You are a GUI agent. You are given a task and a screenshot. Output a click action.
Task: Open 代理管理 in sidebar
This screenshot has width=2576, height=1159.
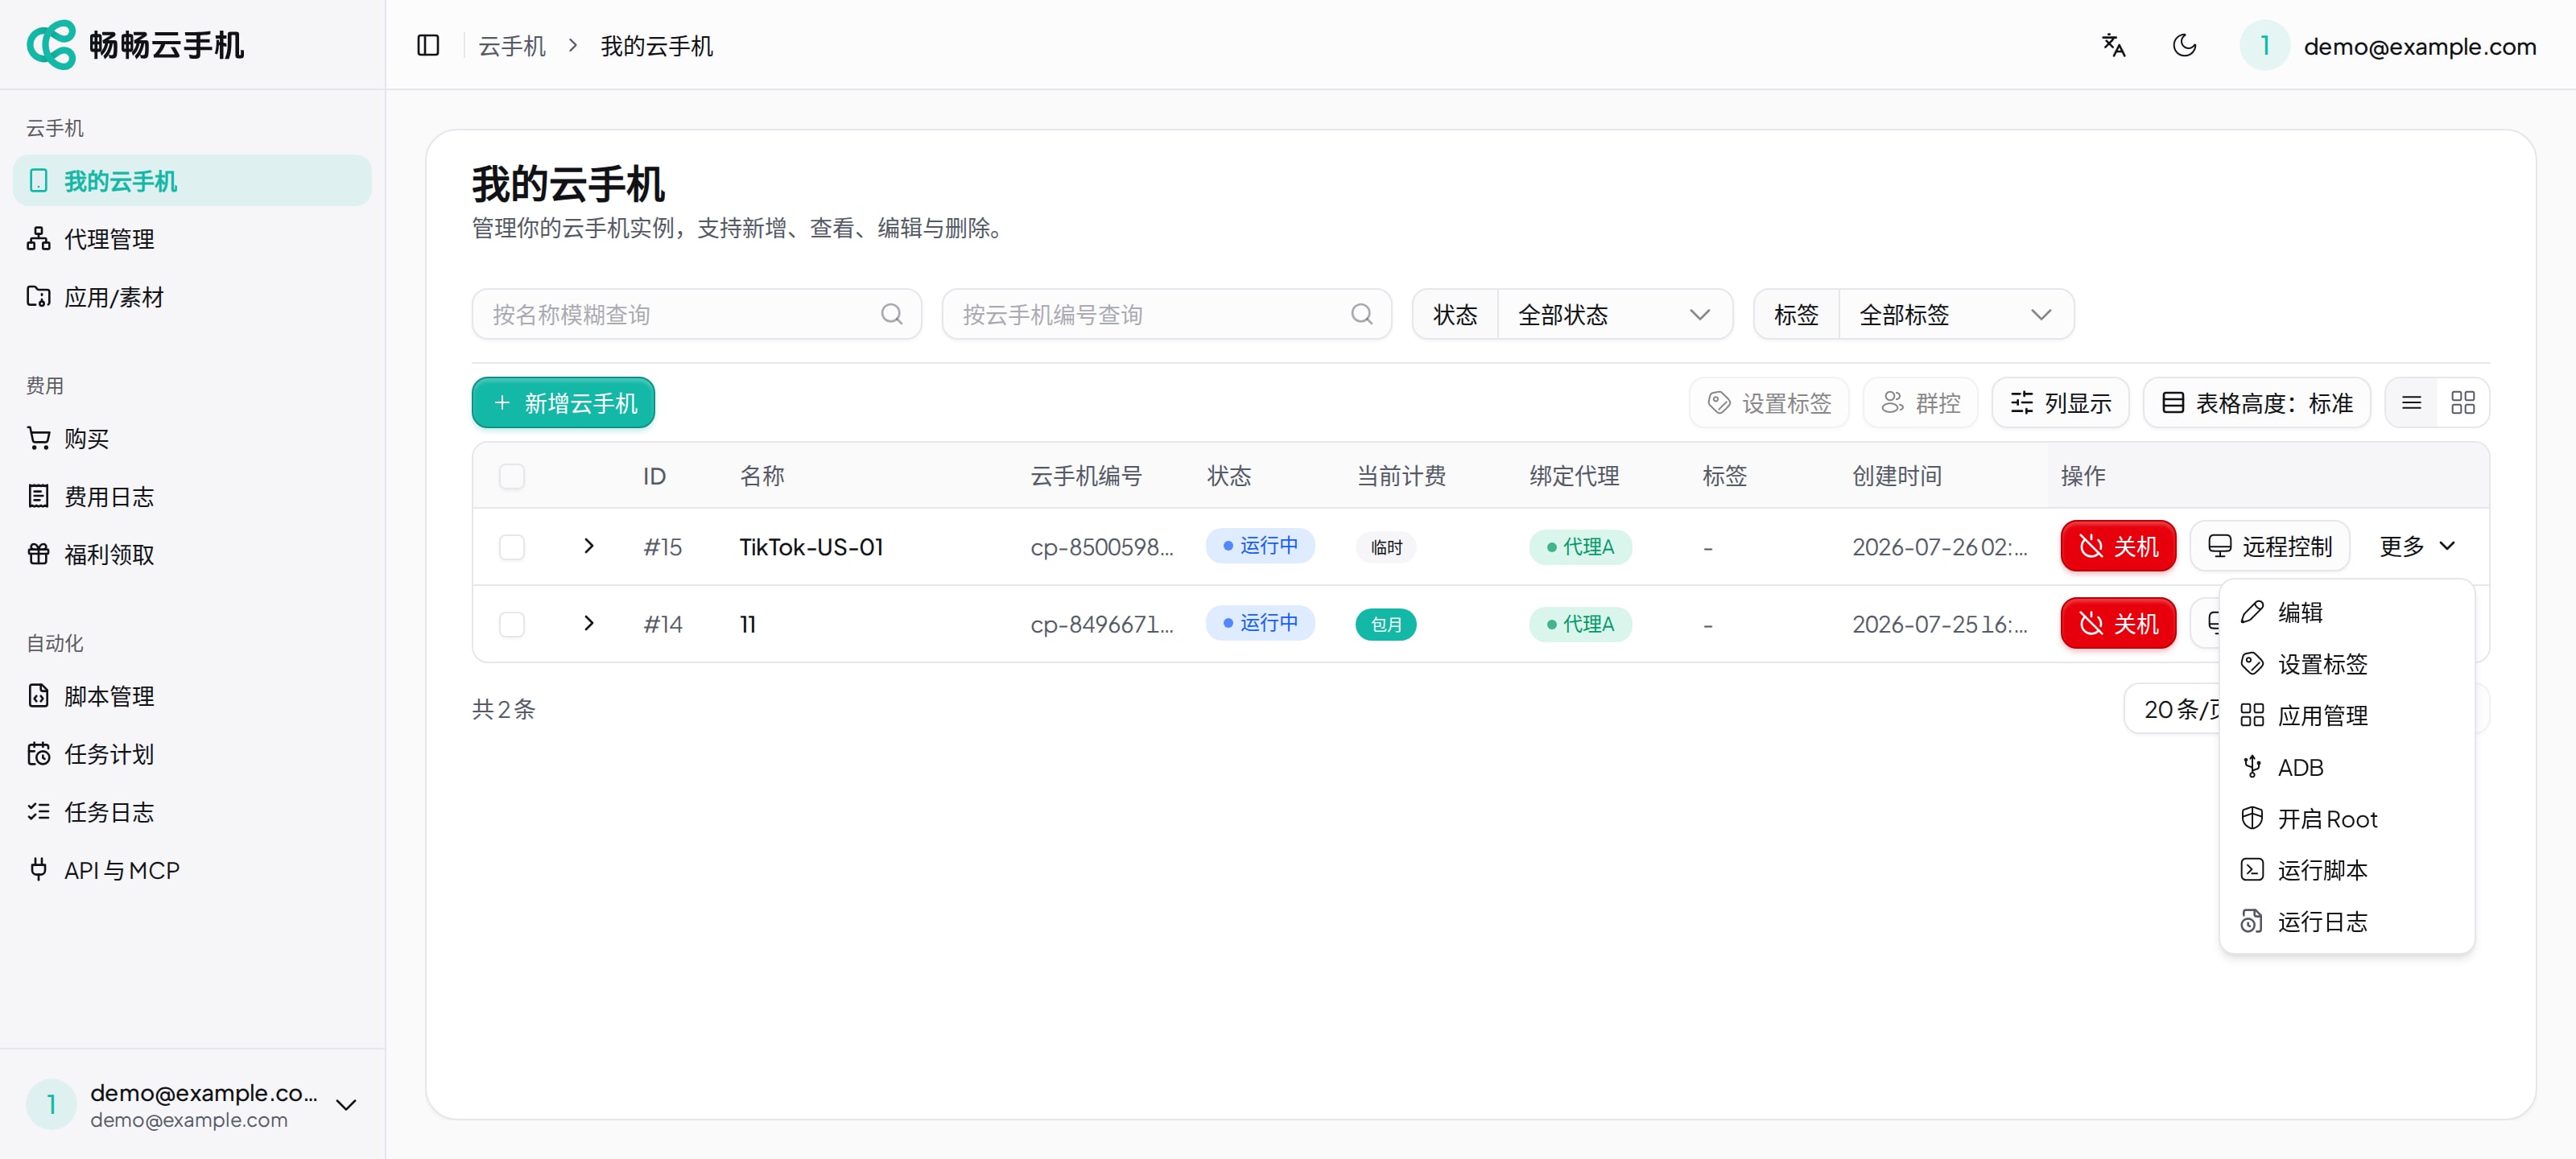pos(192,239)
